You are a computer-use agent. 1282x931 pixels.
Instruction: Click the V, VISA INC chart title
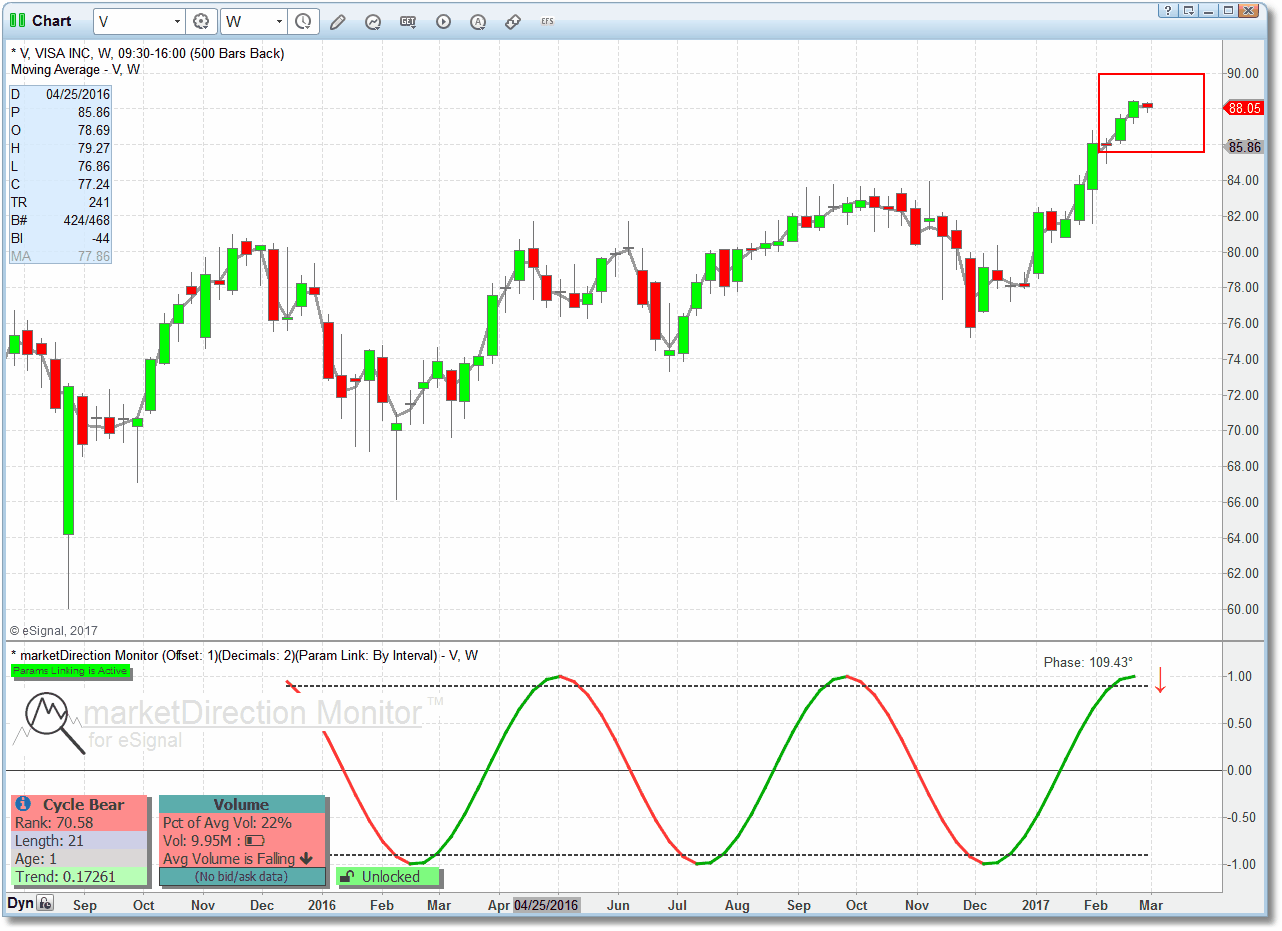coord(147,53)
